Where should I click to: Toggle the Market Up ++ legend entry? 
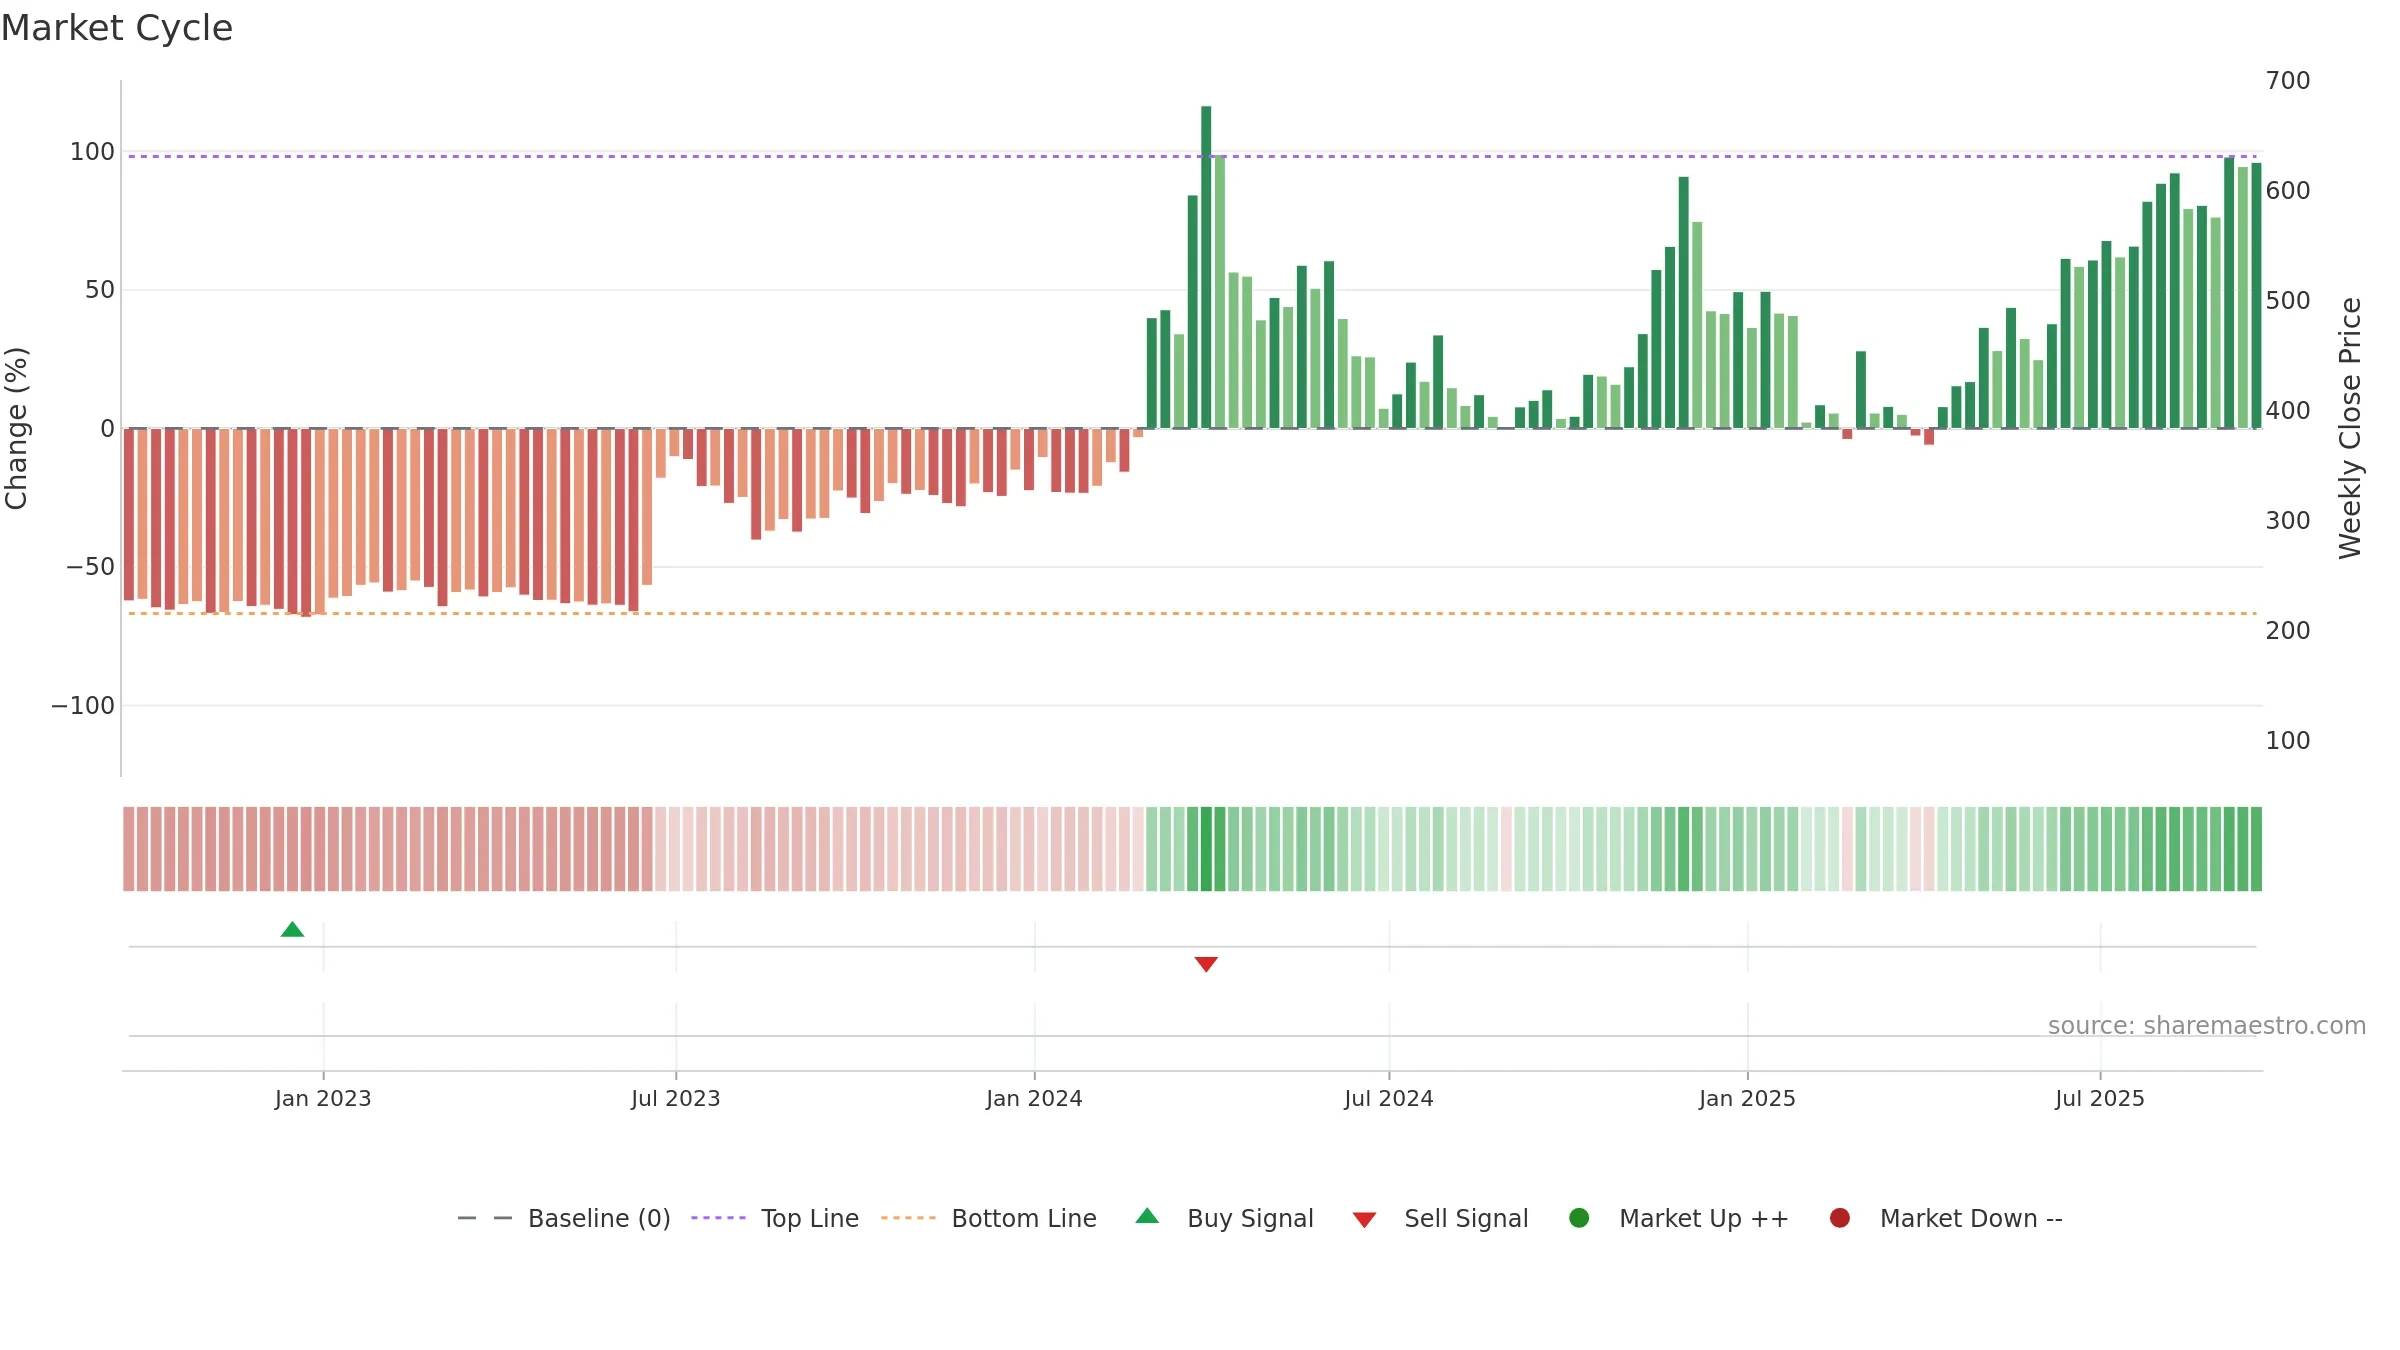tap(1679, 1219)
